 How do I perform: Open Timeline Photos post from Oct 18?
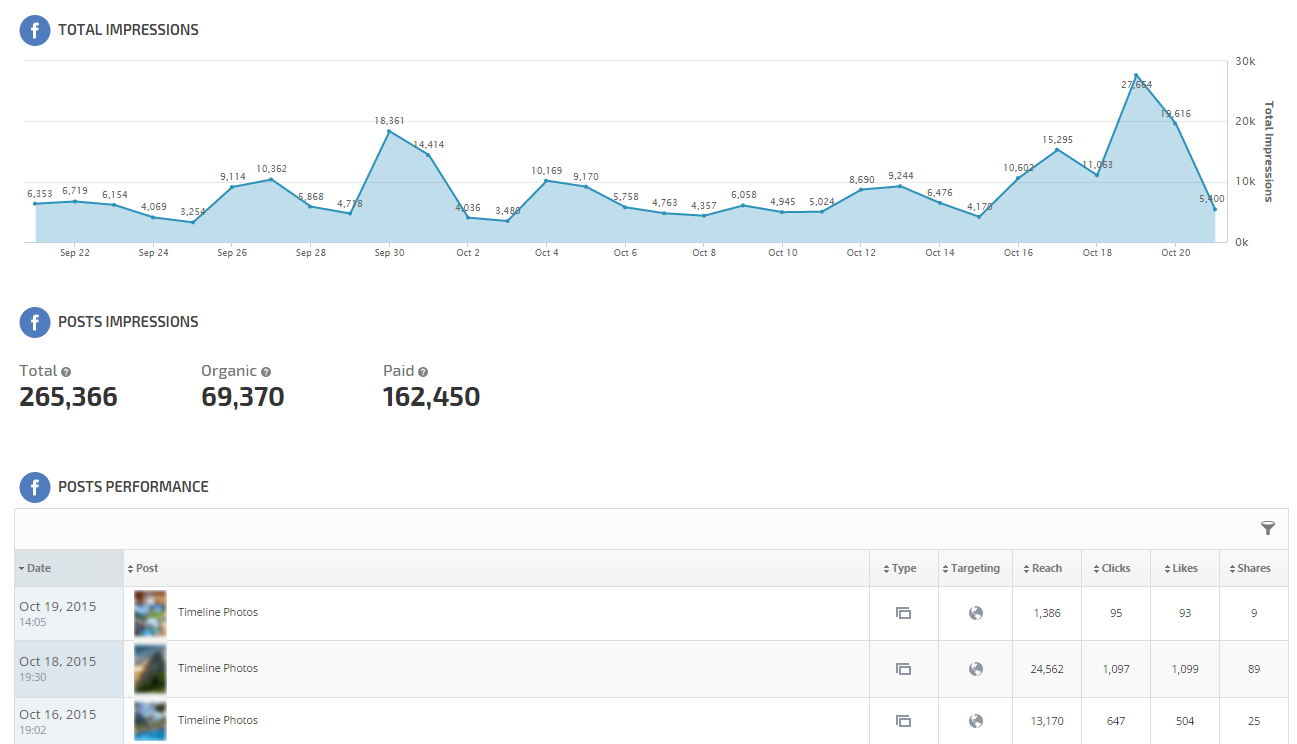[x=217, y=668]
